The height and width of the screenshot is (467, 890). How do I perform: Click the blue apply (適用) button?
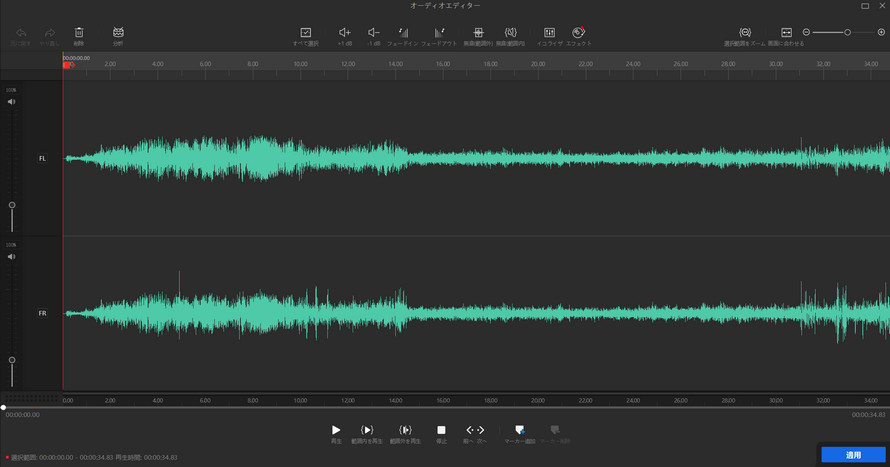click(x=853, y=455)
